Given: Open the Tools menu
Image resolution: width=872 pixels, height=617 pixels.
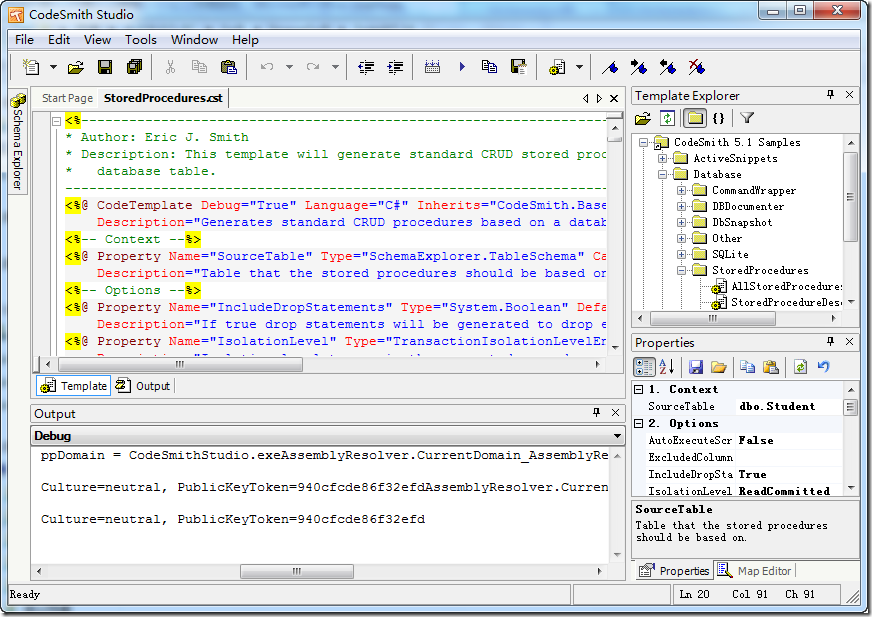Looking at the screenshot, I should coord(140,40).
